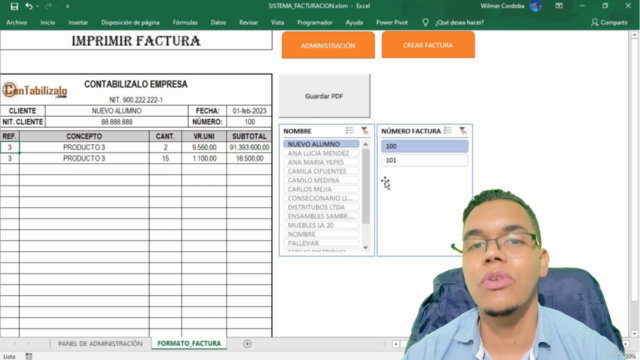Click the NOMBRE slicer scroll-up arrow
640x360 pixels.
pyautogui.click(x=366, y=144)
